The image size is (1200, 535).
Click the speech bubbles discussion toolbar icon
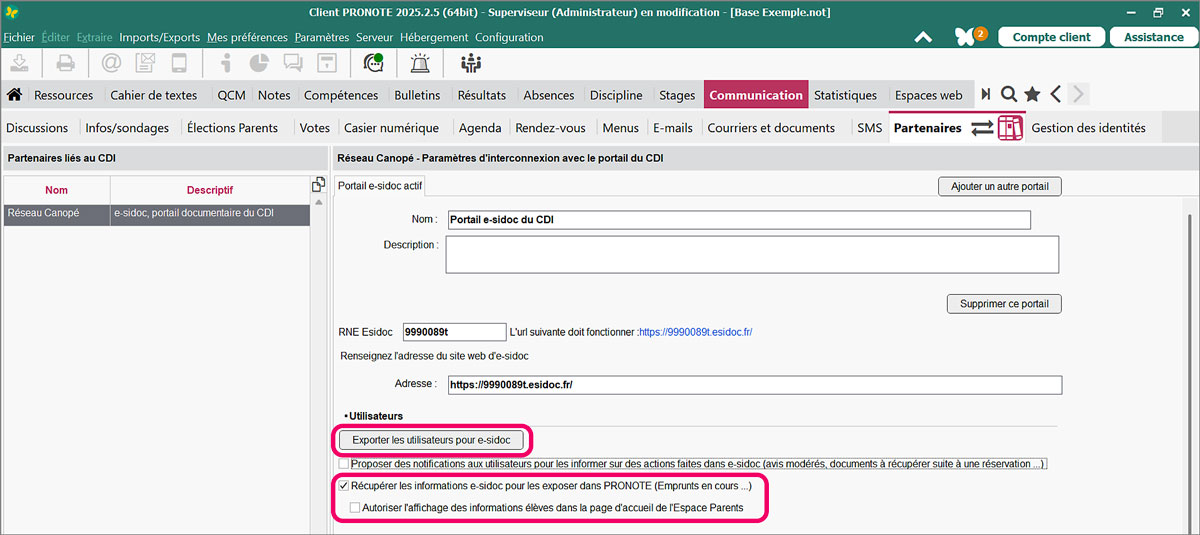(293, 63)
